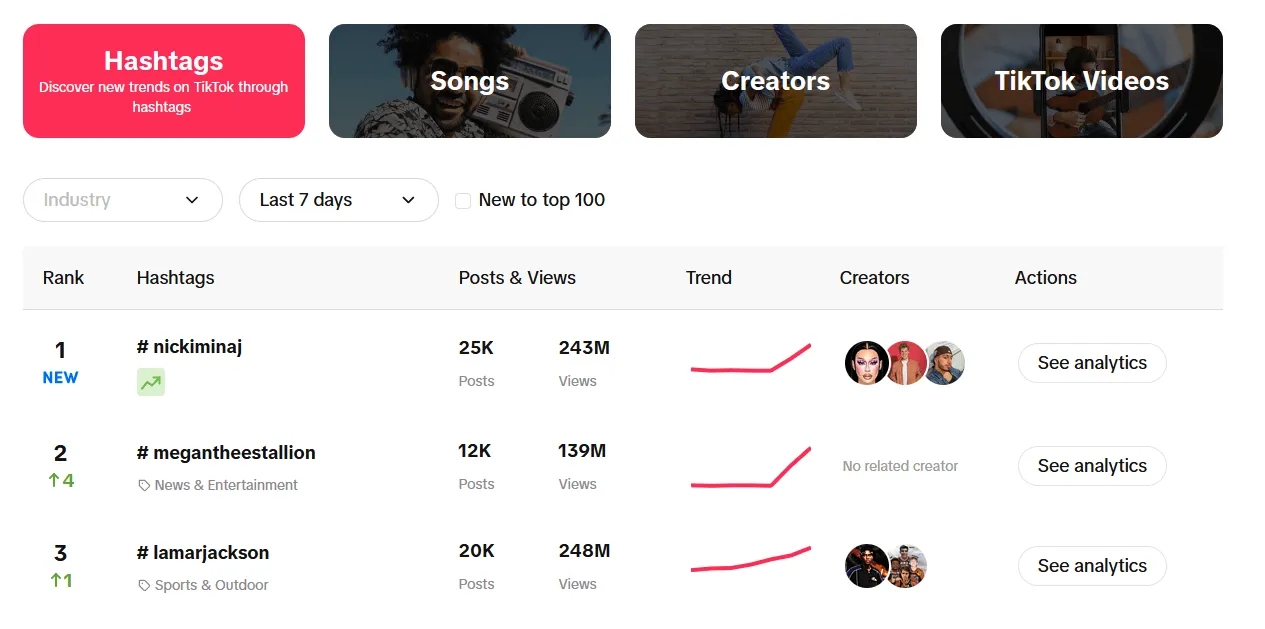This screenshot has width=1265, height=629.
Task: Click the first creator avatar for #nickiminaj
Action: pos(865,363)
